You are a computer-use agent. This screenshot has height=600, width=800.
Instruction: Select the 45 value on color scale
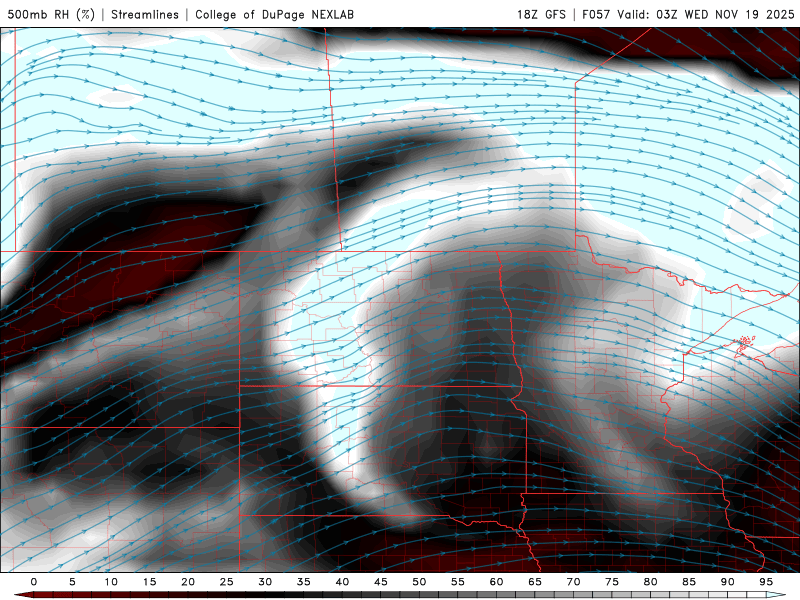[x=381, y=582]
